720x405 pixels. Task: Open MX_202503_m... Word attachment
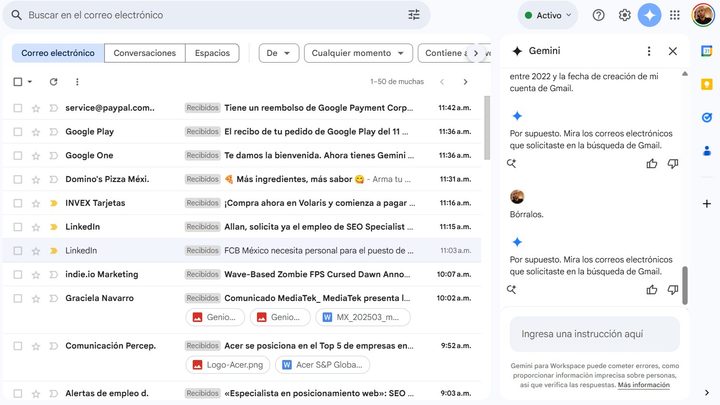point(363,317)
